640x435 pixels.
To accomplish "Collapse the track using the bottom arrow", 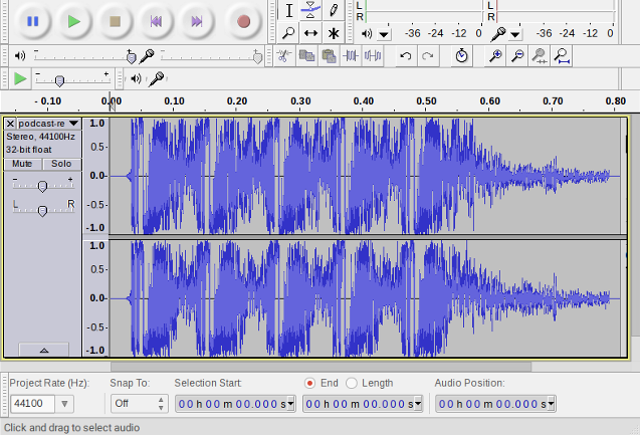I will (42, 350).
